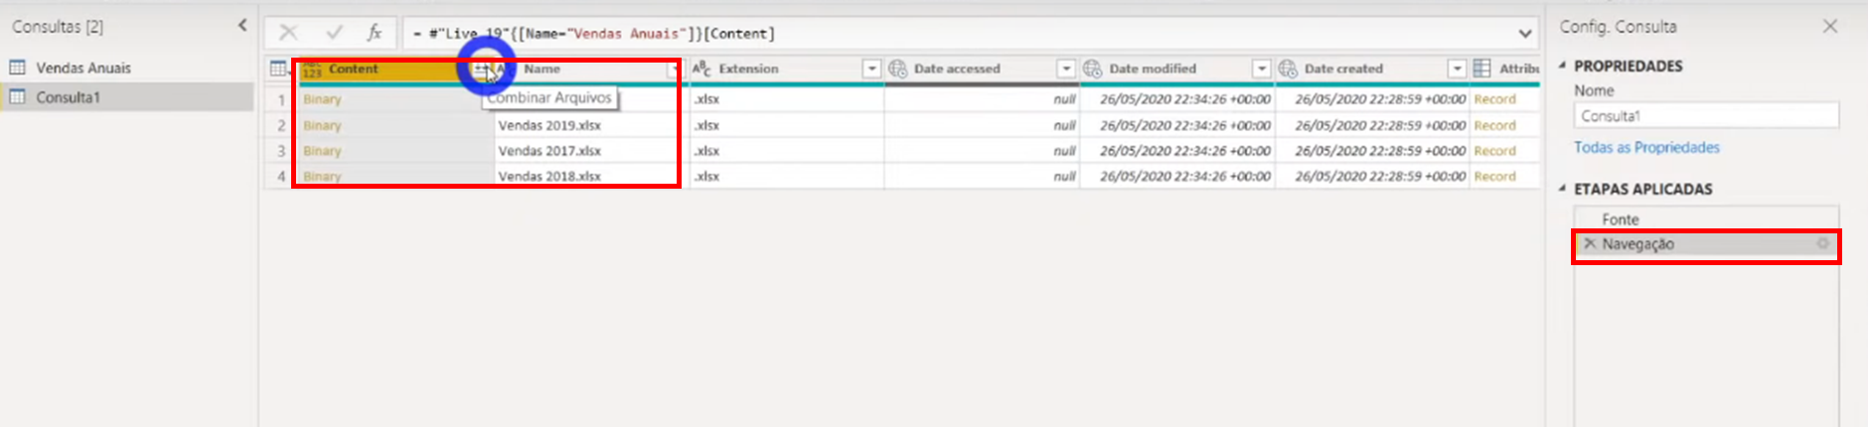The height and width of the screenshot is (427, 1868).
Task: Click the Extension column ABC type icon
Action: point(702,69)
